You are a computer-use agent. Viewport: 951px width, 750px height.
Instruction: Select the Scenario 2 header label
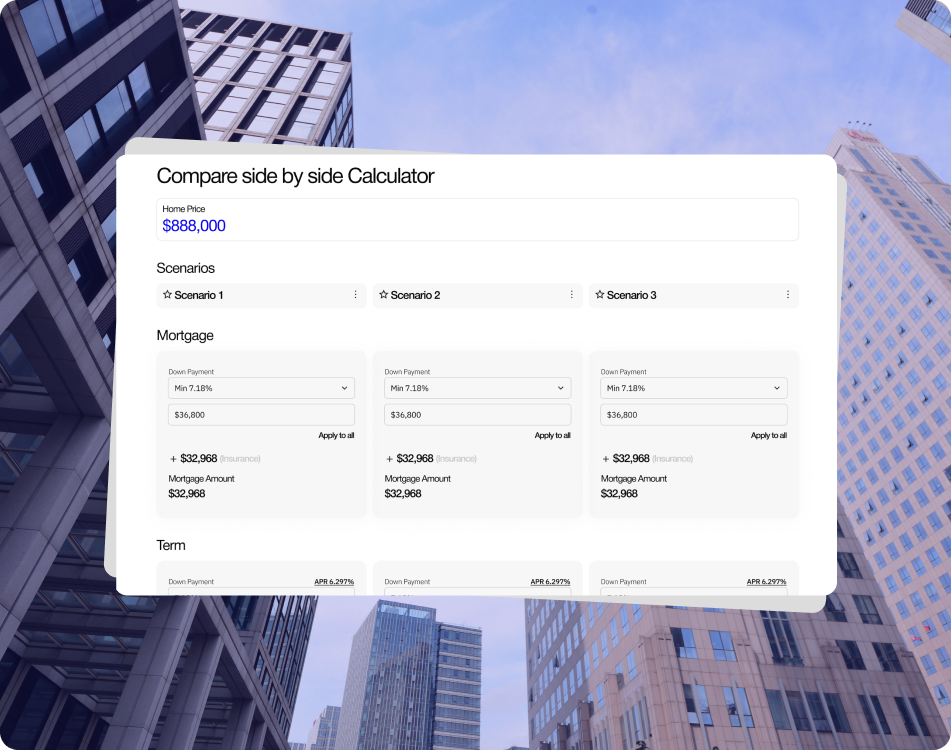(415, 295)
